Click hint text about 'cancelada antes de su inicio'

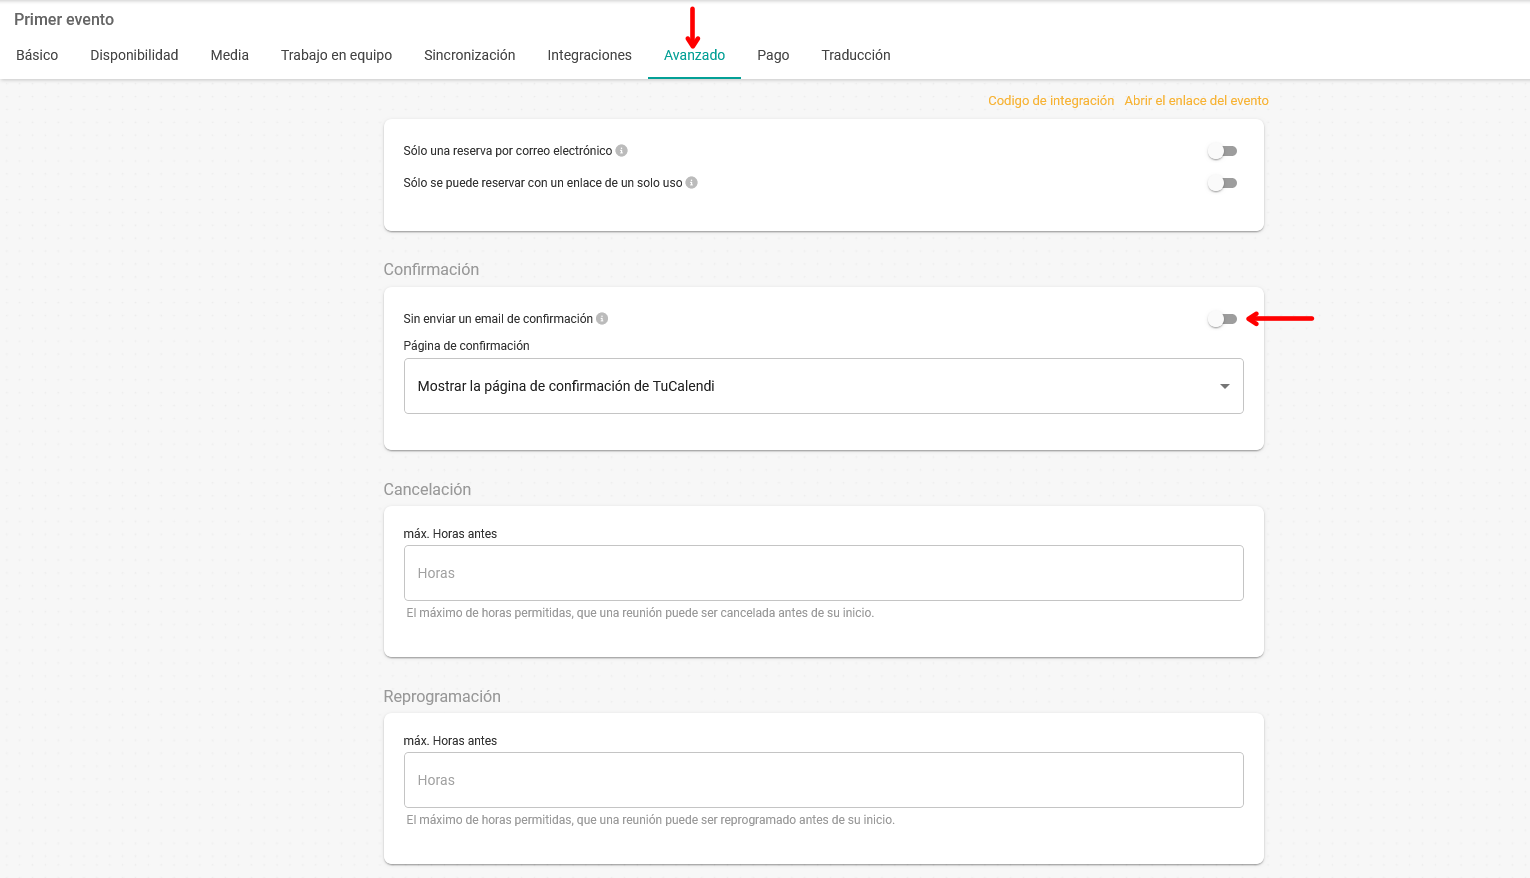pyautogui.click(x=640, y=613)
